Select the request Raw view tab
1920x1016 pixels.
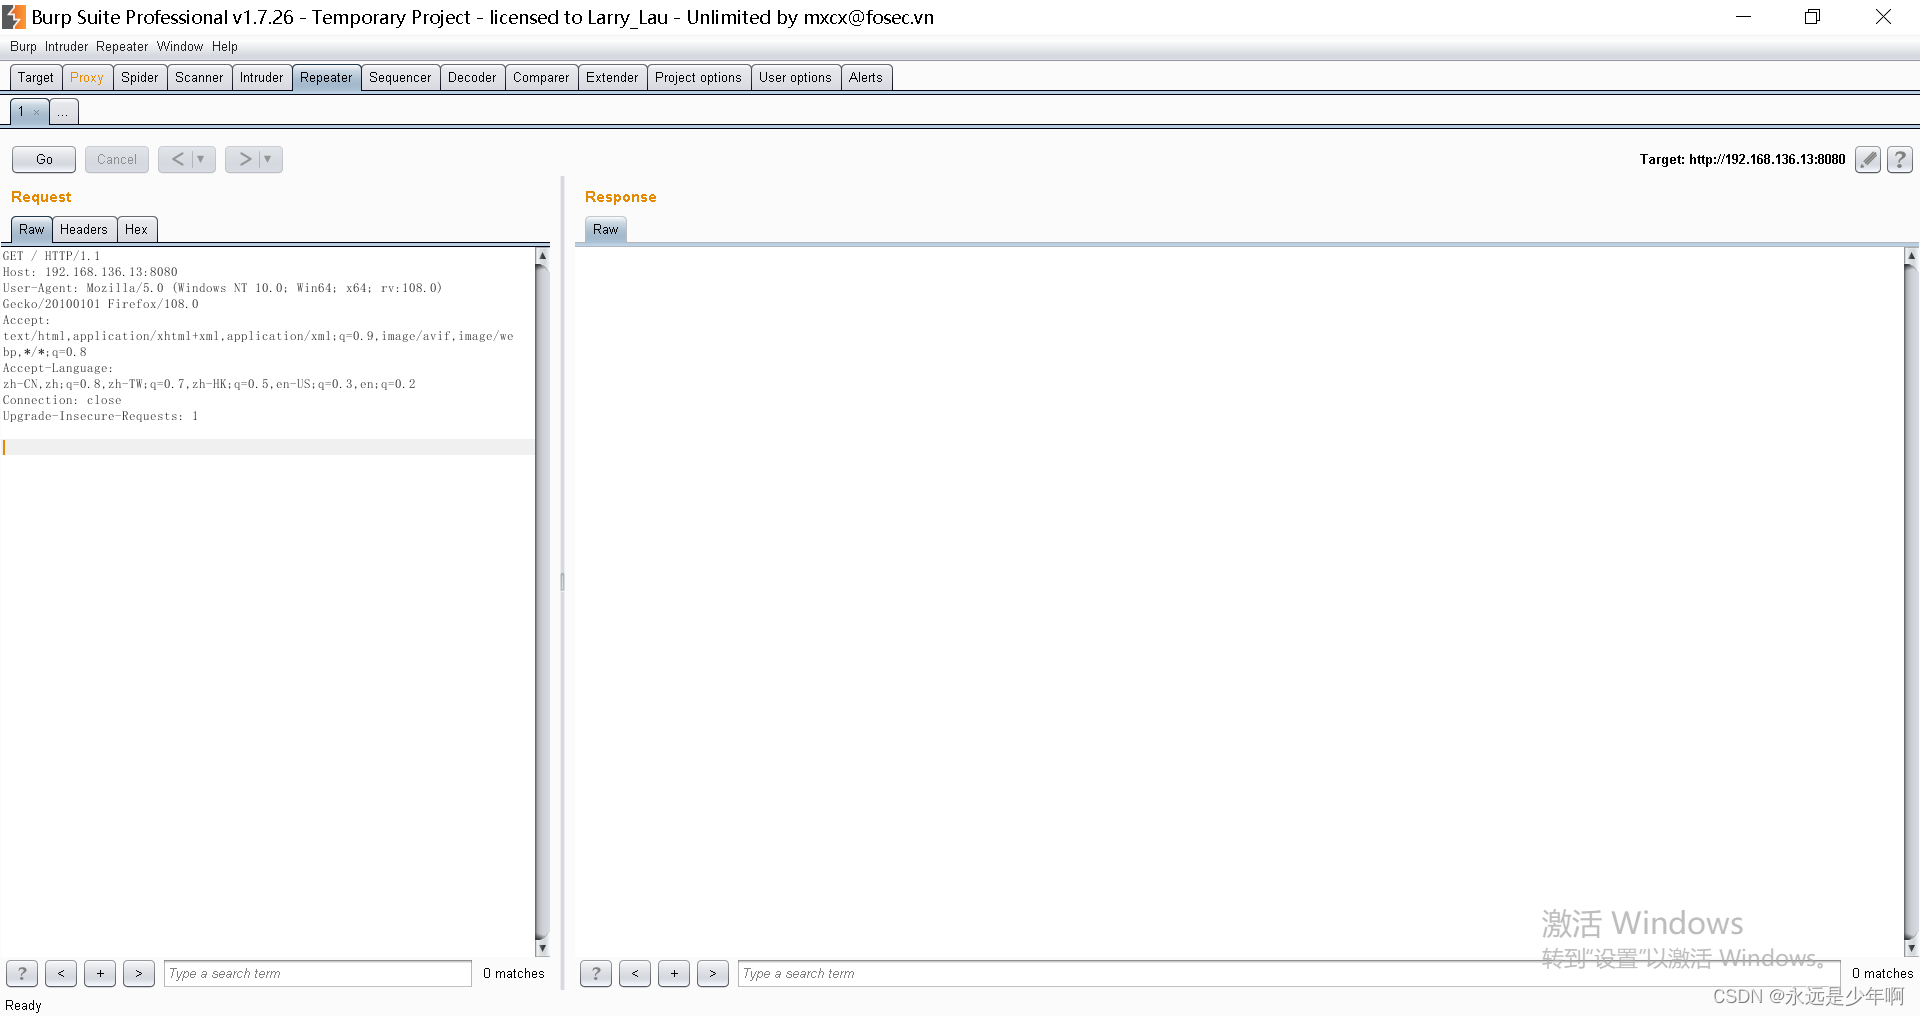pyautogui.click(x=32, y=230)
